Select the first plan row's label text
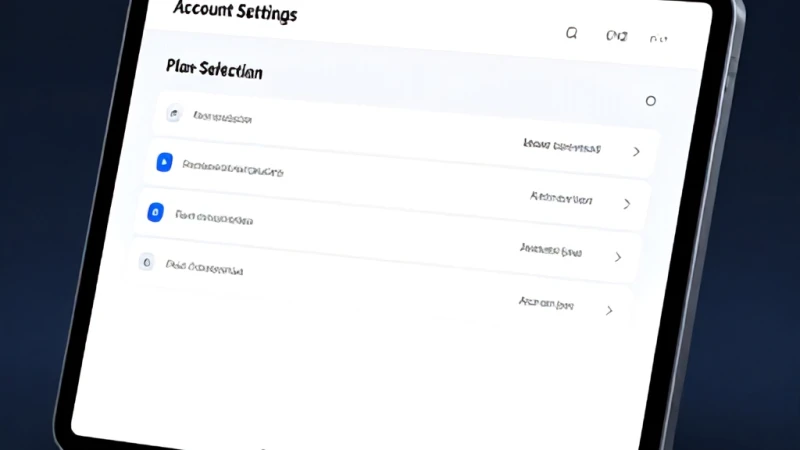The width and height of the screenshot is (800, 450). pyautogui.click(x=222, y=118)
